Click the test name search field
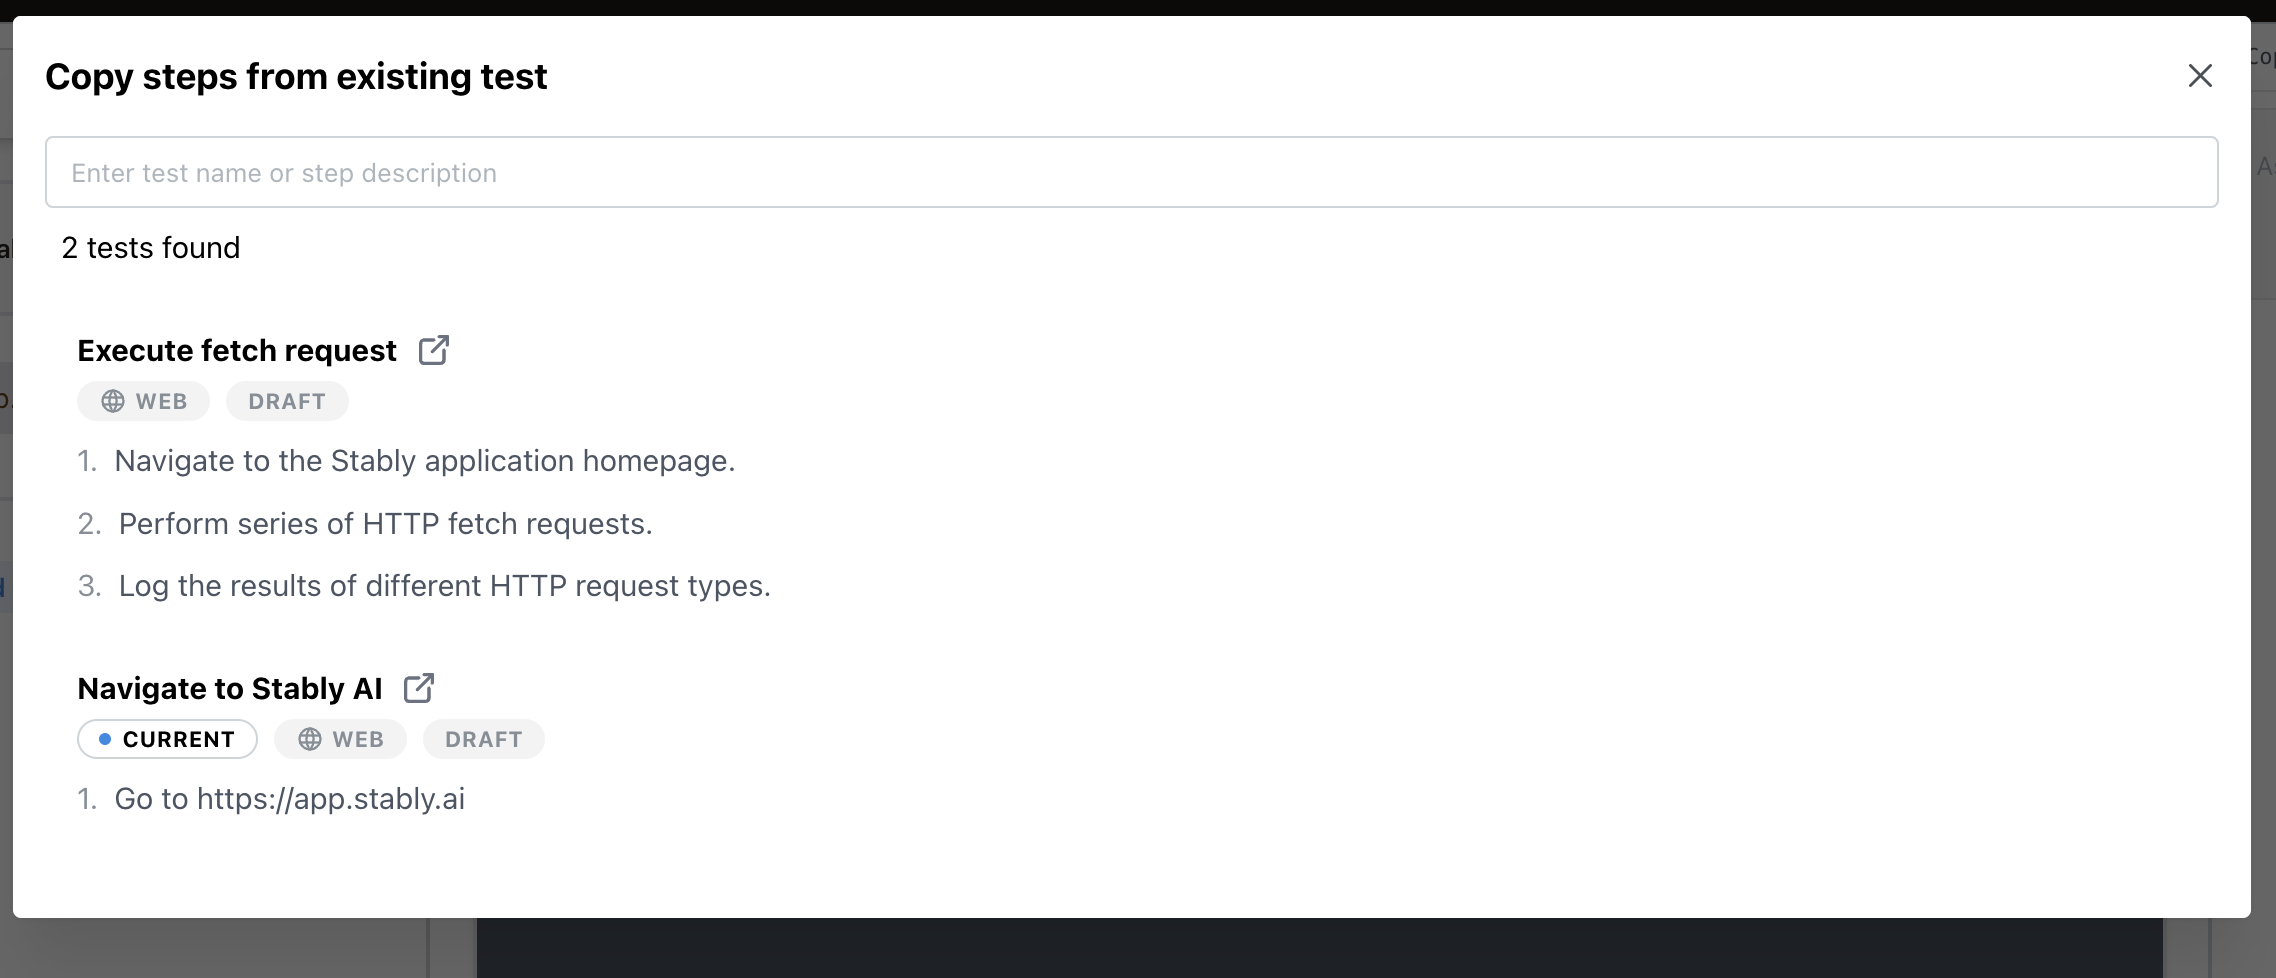This screenshot has width=2276, height=978. click(1131, 173)
